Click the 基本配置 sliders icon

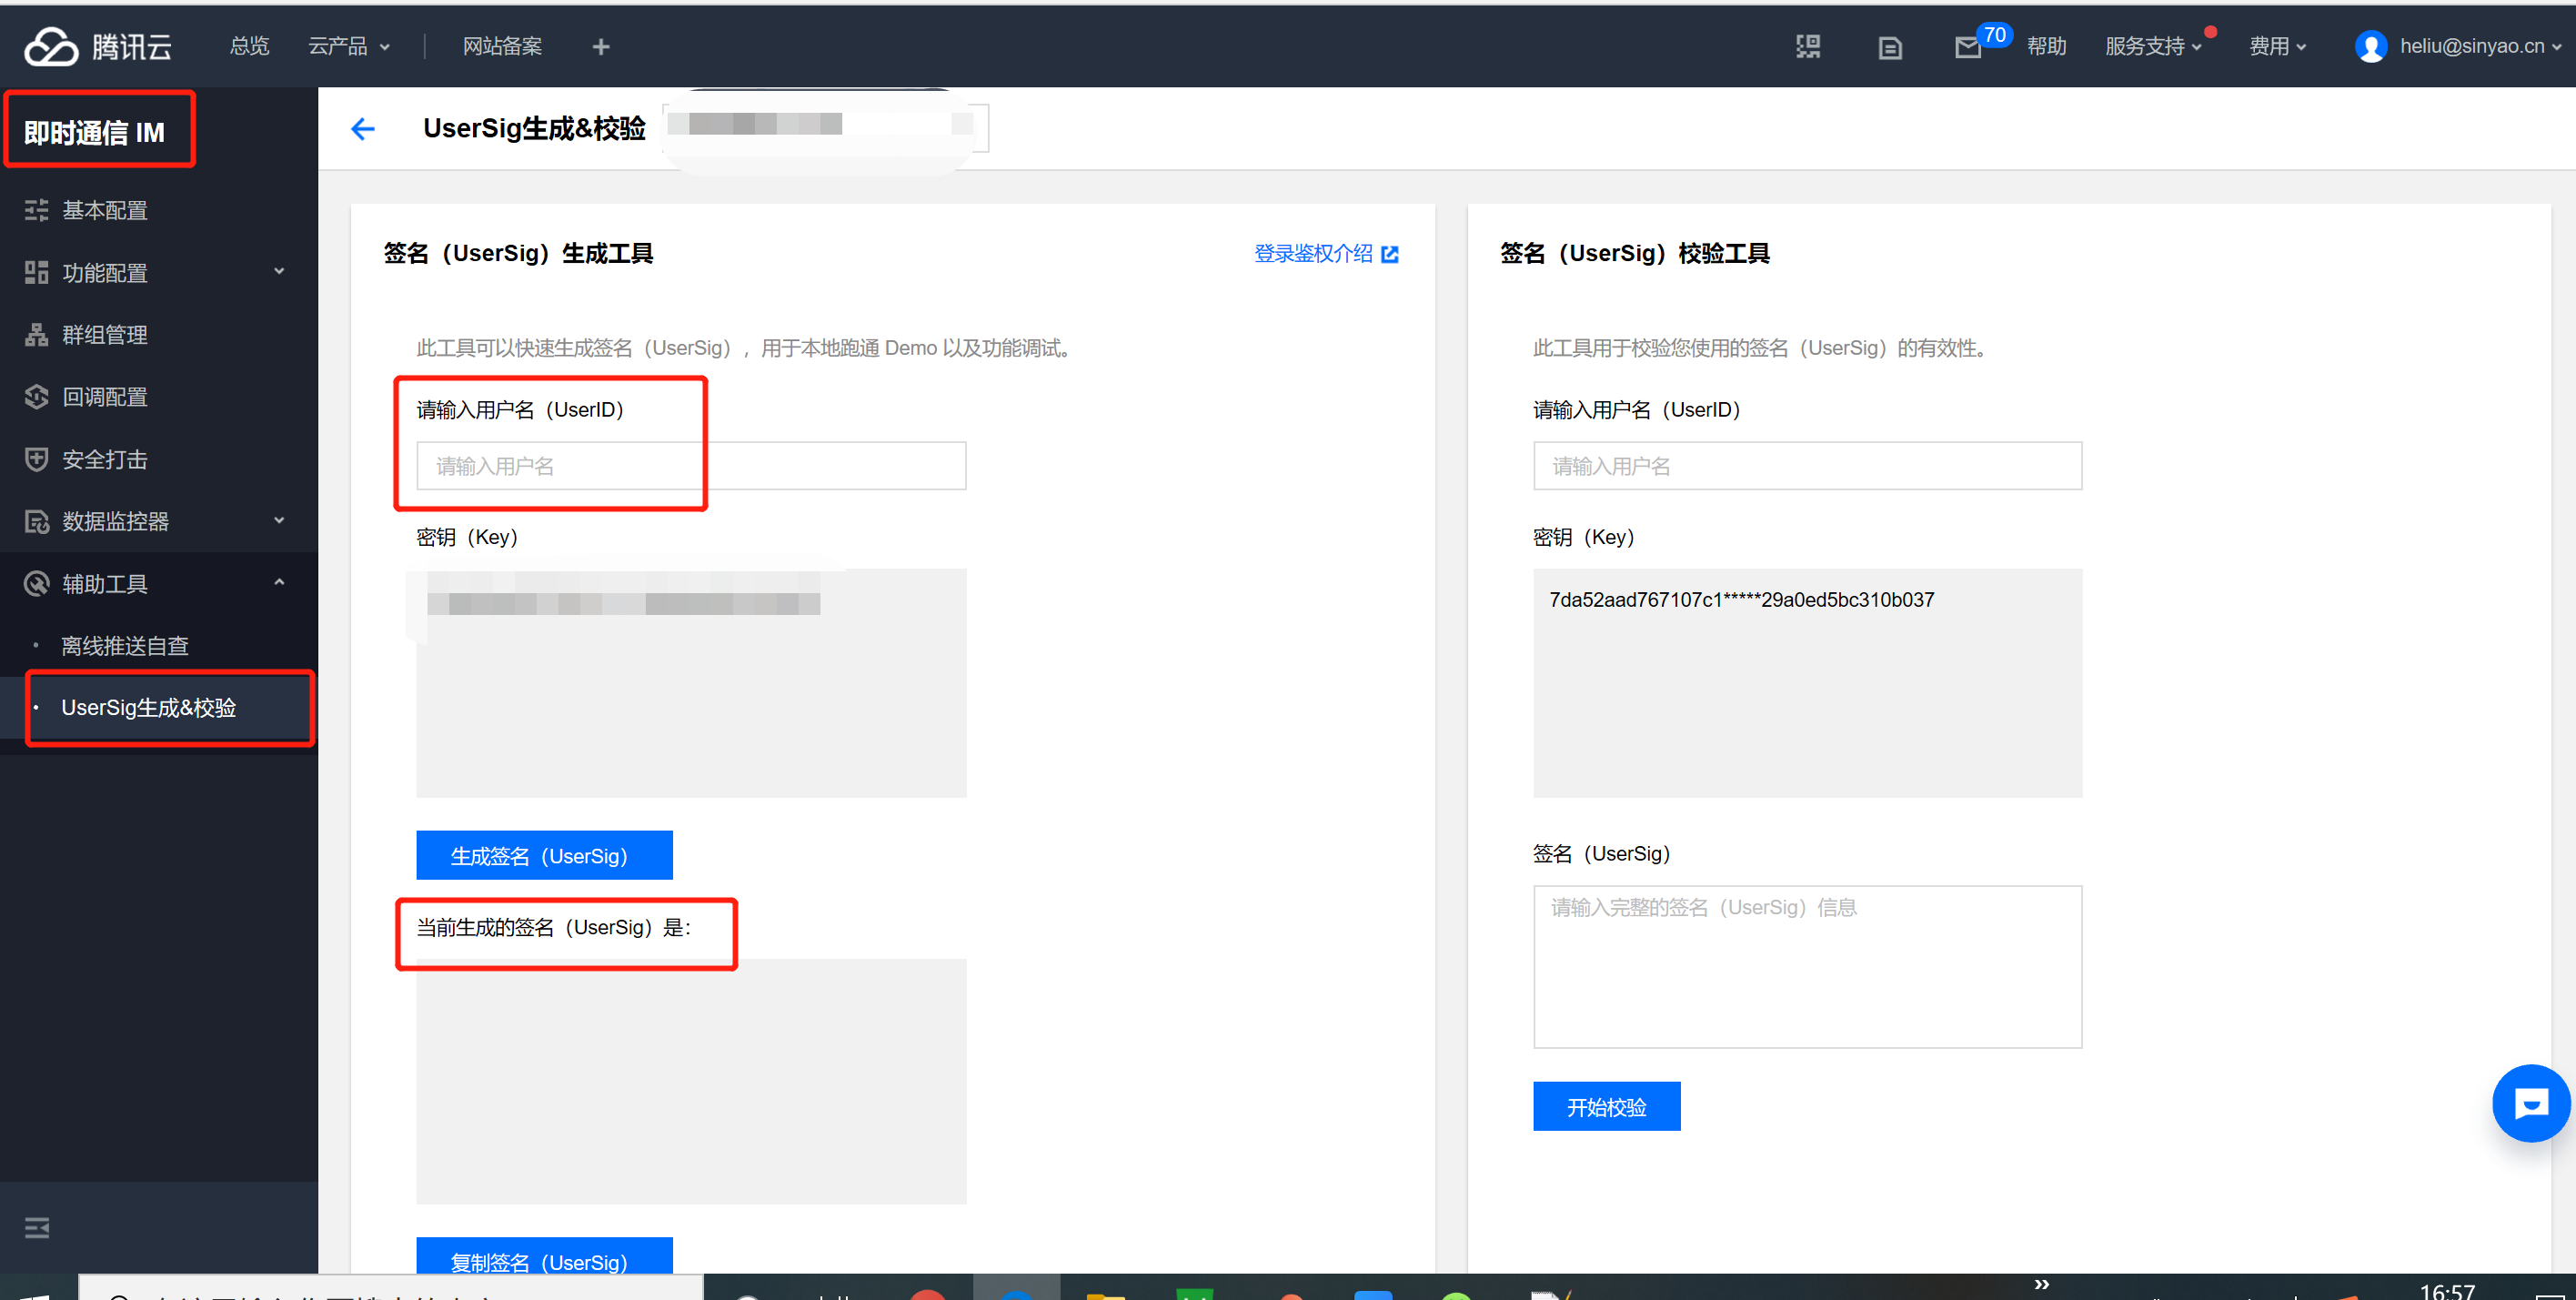pos(37,210)
